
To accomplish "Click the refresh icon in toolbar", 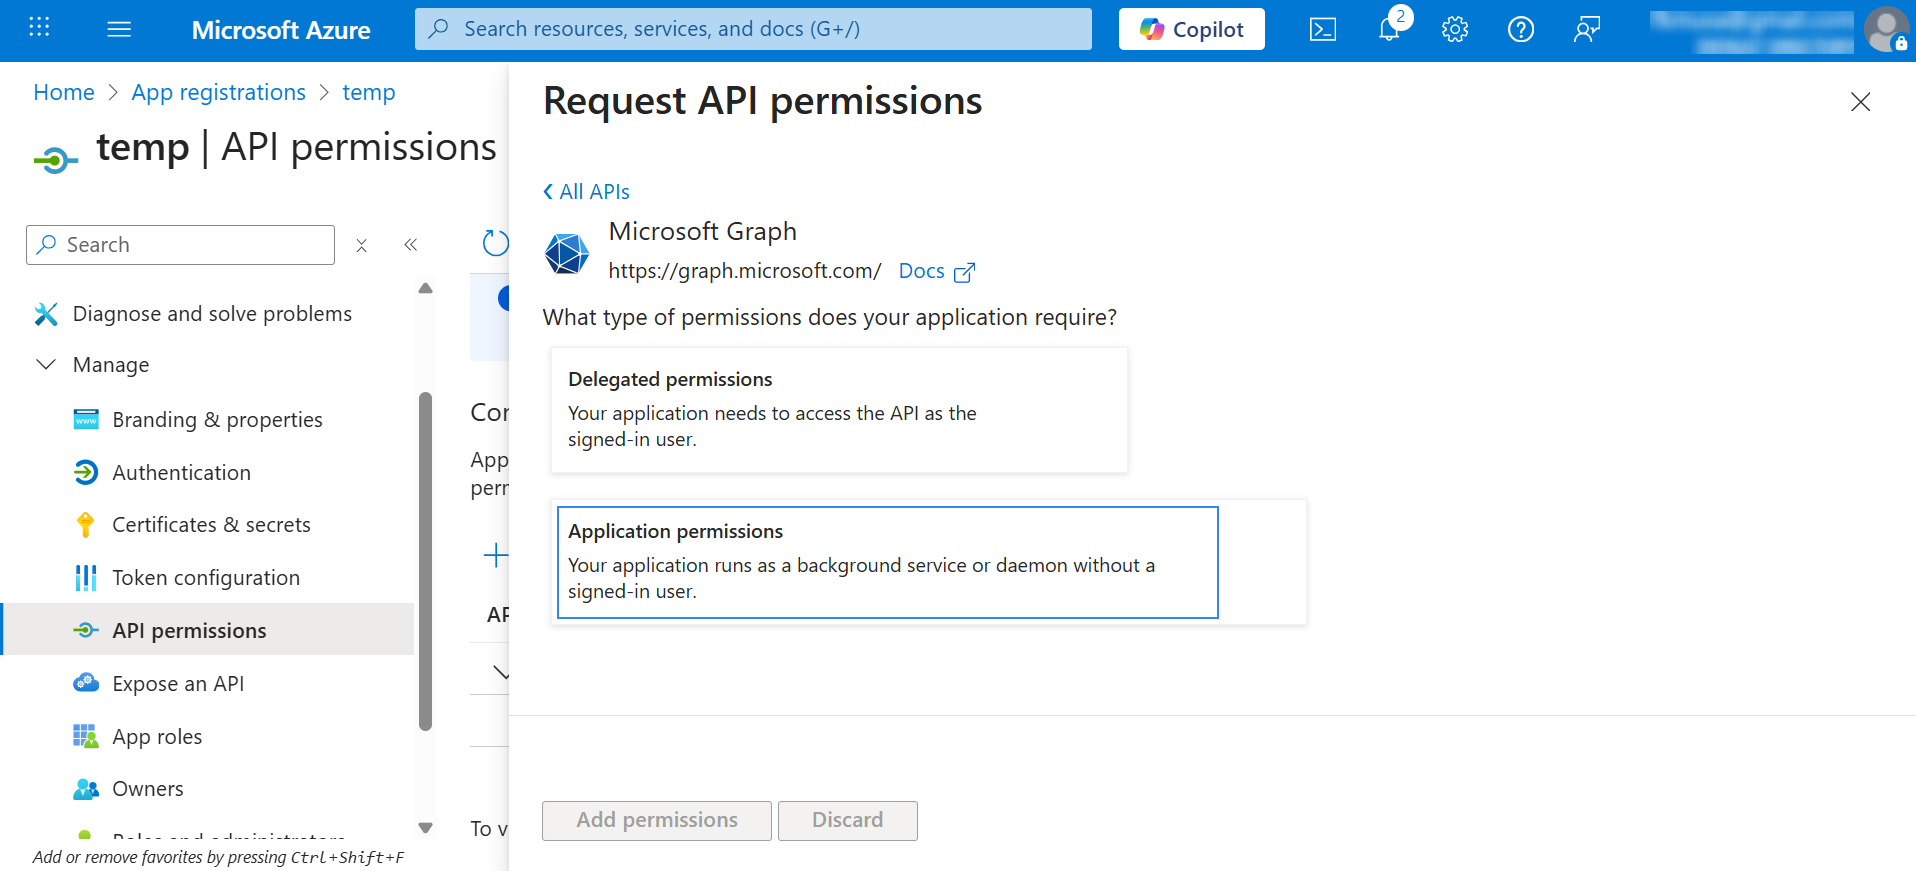I will (495, 243).
